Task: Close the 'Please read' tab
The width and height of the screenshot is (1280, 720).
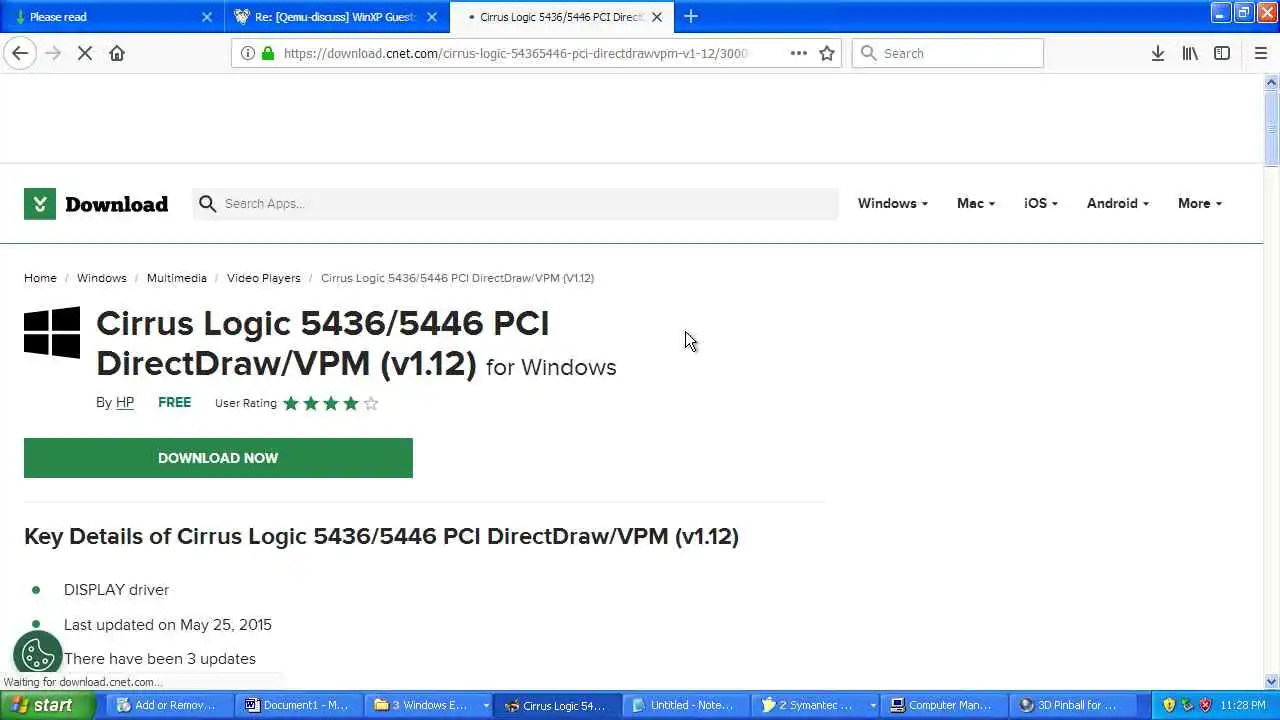Action: tap(207, 17)
